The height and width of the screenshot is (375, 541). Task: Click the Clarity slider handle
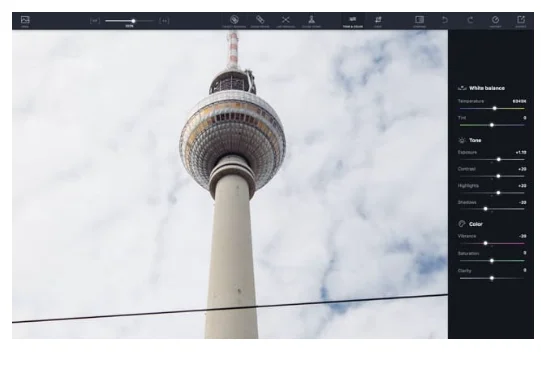[x=492, y=278]
